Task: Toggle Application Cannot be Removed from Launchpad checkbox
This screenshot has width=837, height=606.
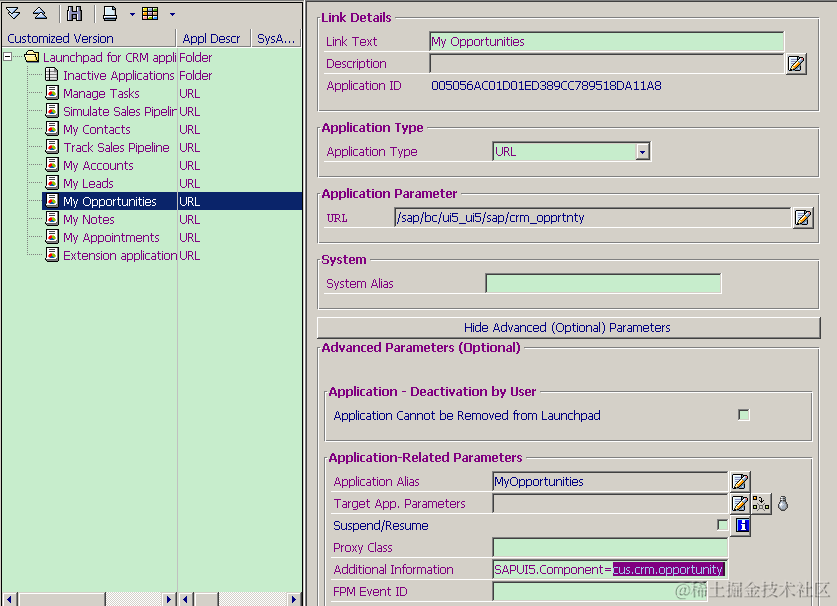Action: [744, 415]
